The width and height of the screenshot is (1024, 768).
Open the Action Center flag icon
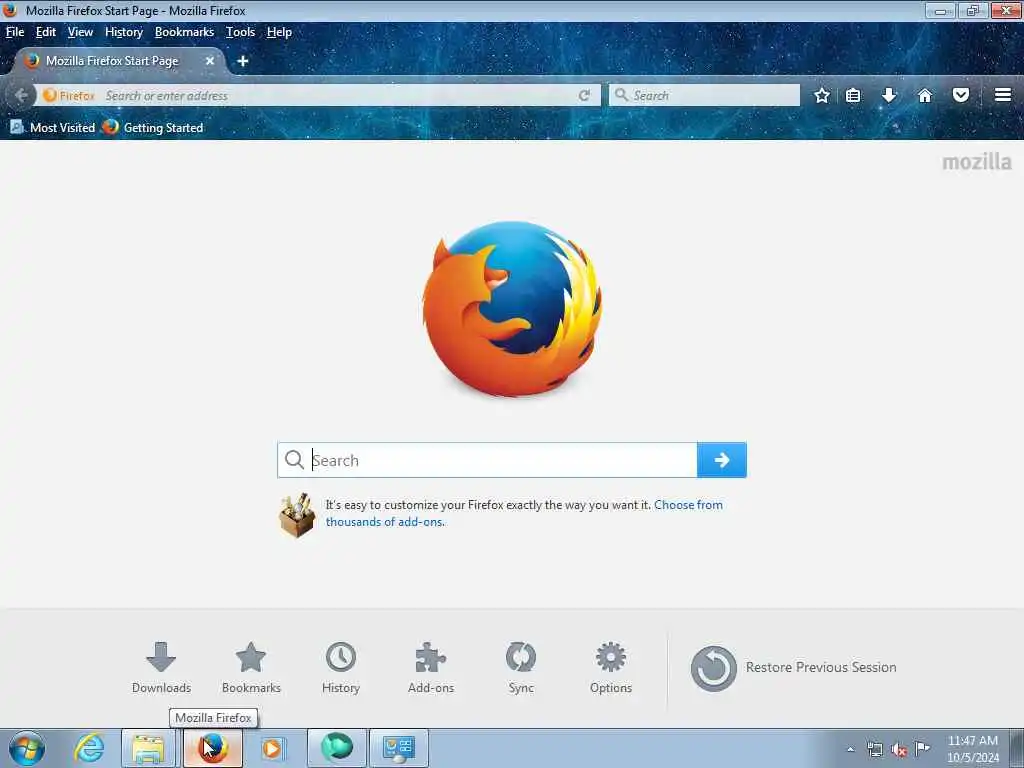pyautogui.click(x=923, y=748)
